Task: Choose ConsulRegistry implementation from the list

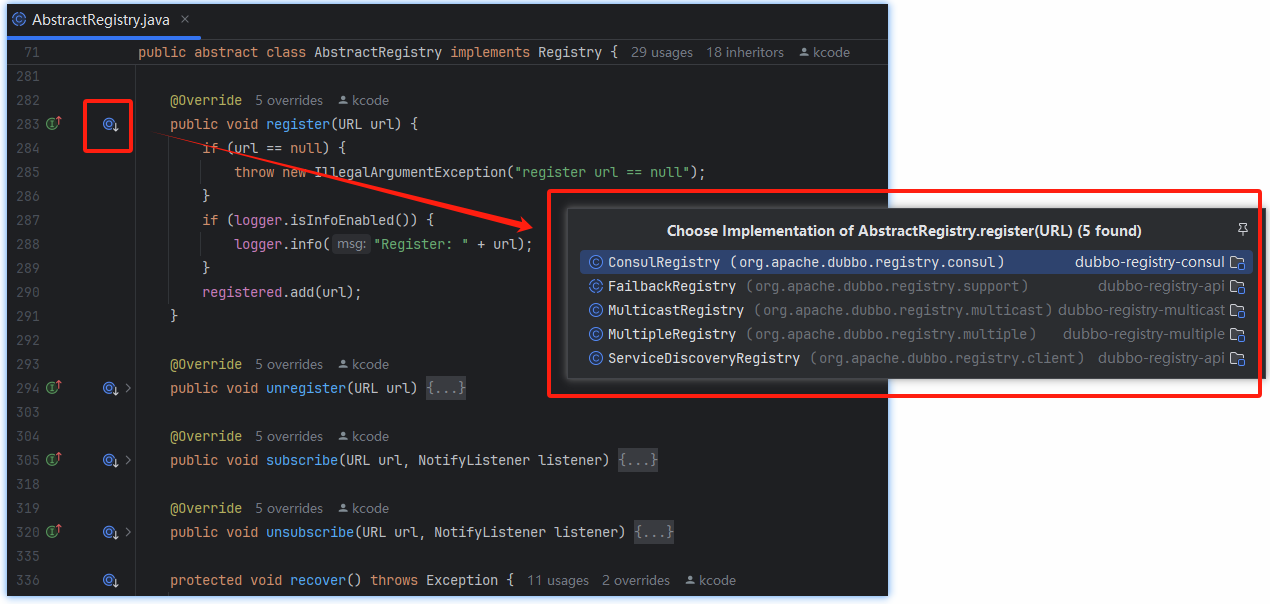Action: click(664, 262)
